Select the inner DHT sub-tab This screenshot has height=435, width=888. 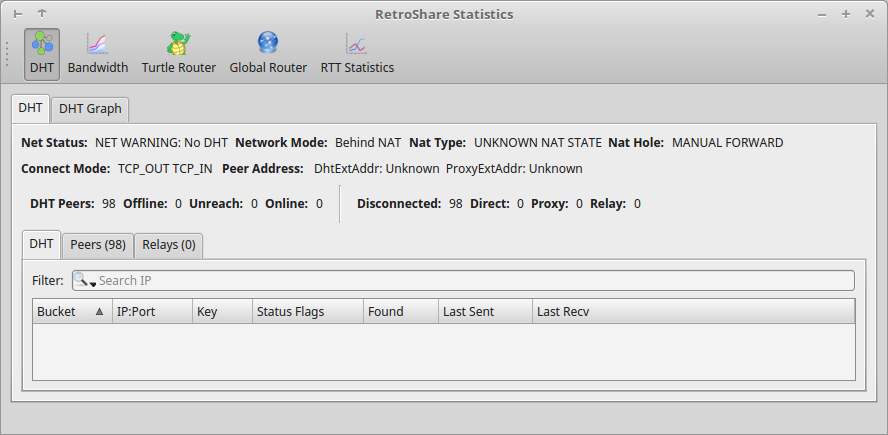41,244
